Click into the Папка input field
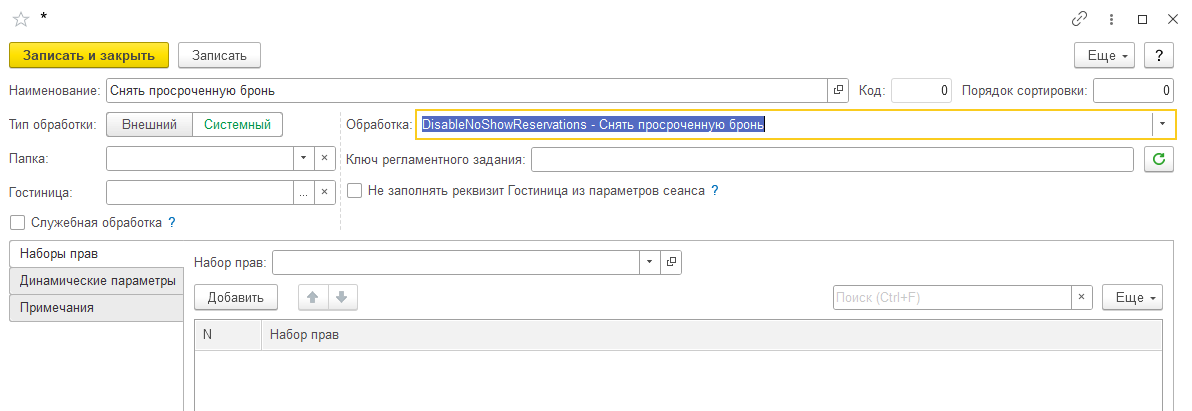This screenshot has width=1192, height=411. coord(200,158)
